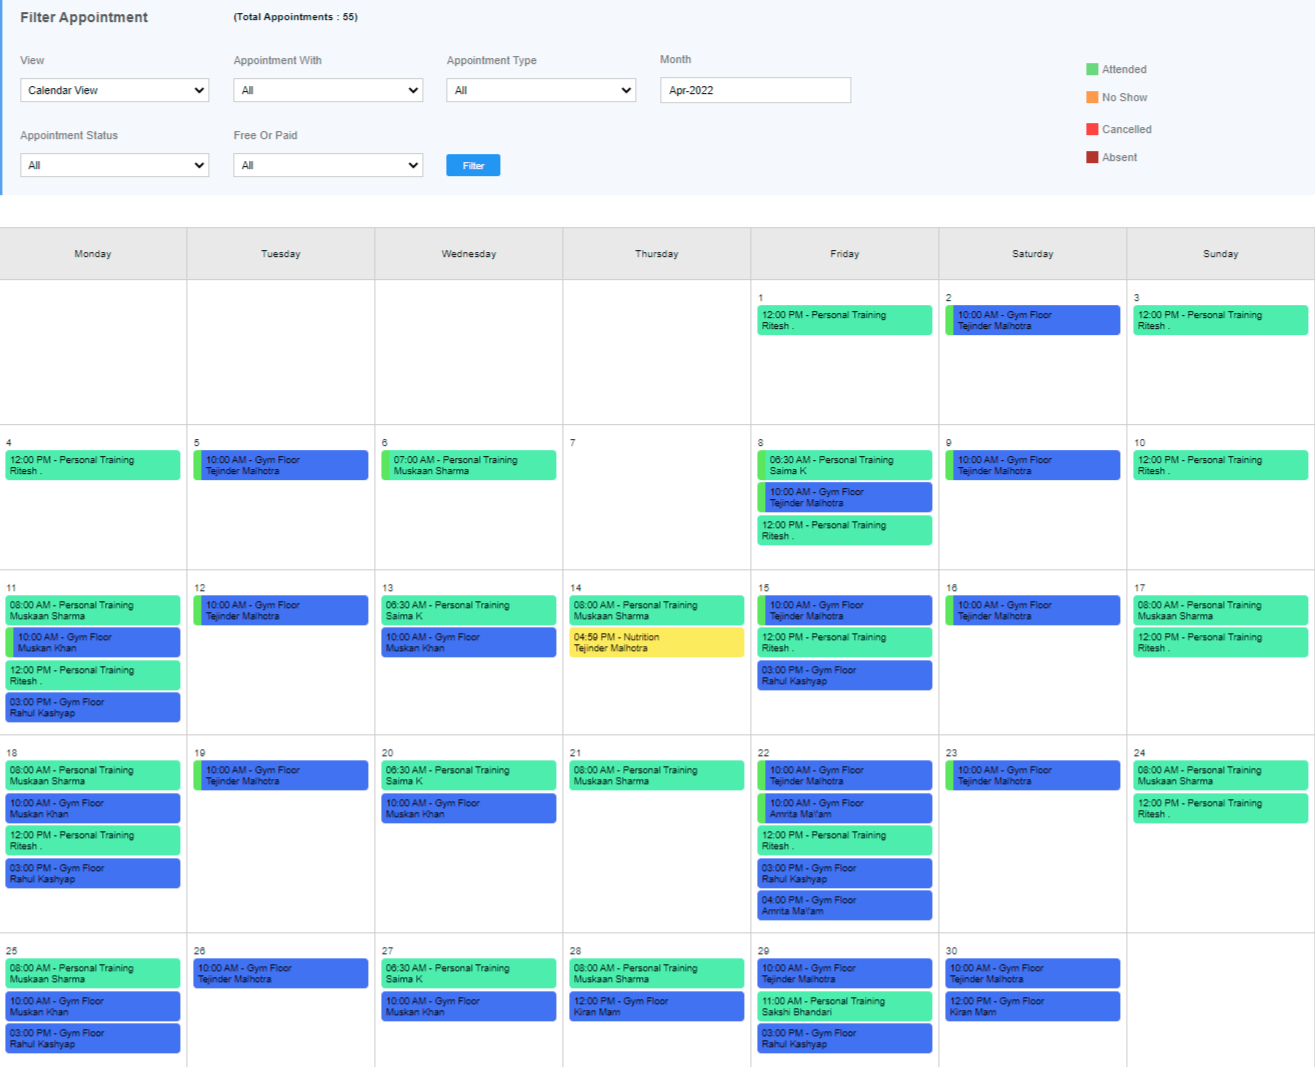The width and height of the screenshot is (1315, 1067).
Task: Open April 19 Gym Floor appointment
Action: [x=281, y=775]
